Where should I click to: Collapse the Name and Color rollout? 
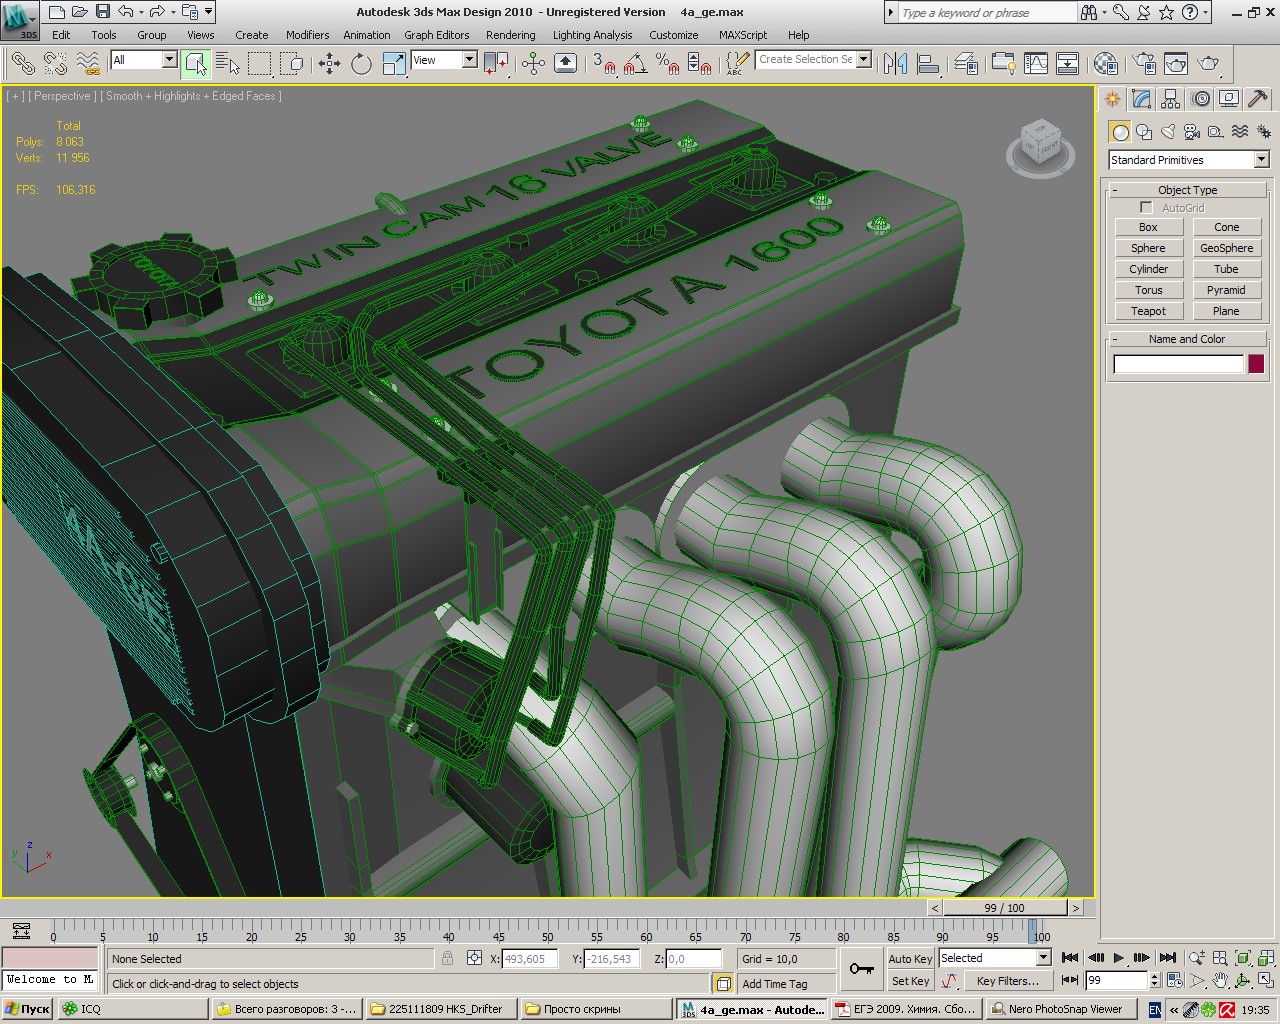click(1188, 339)
